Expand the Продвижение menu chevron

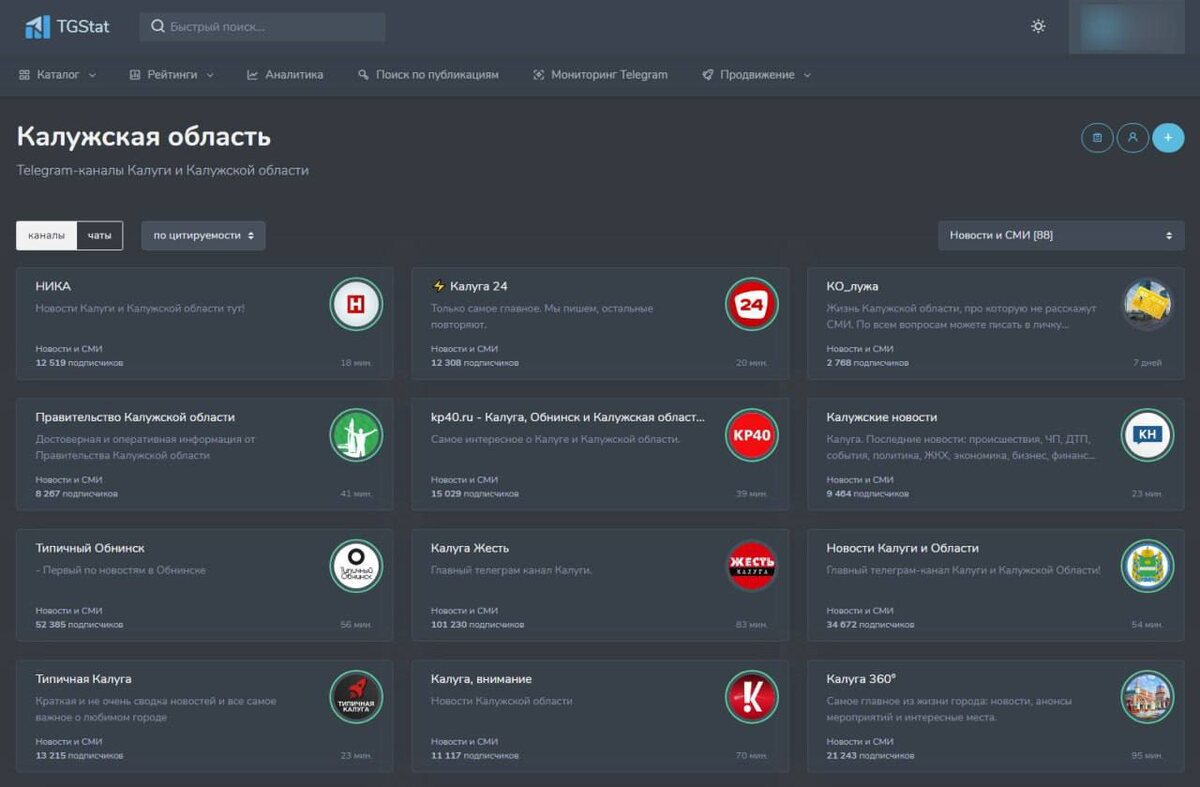[x=807, y=75]
